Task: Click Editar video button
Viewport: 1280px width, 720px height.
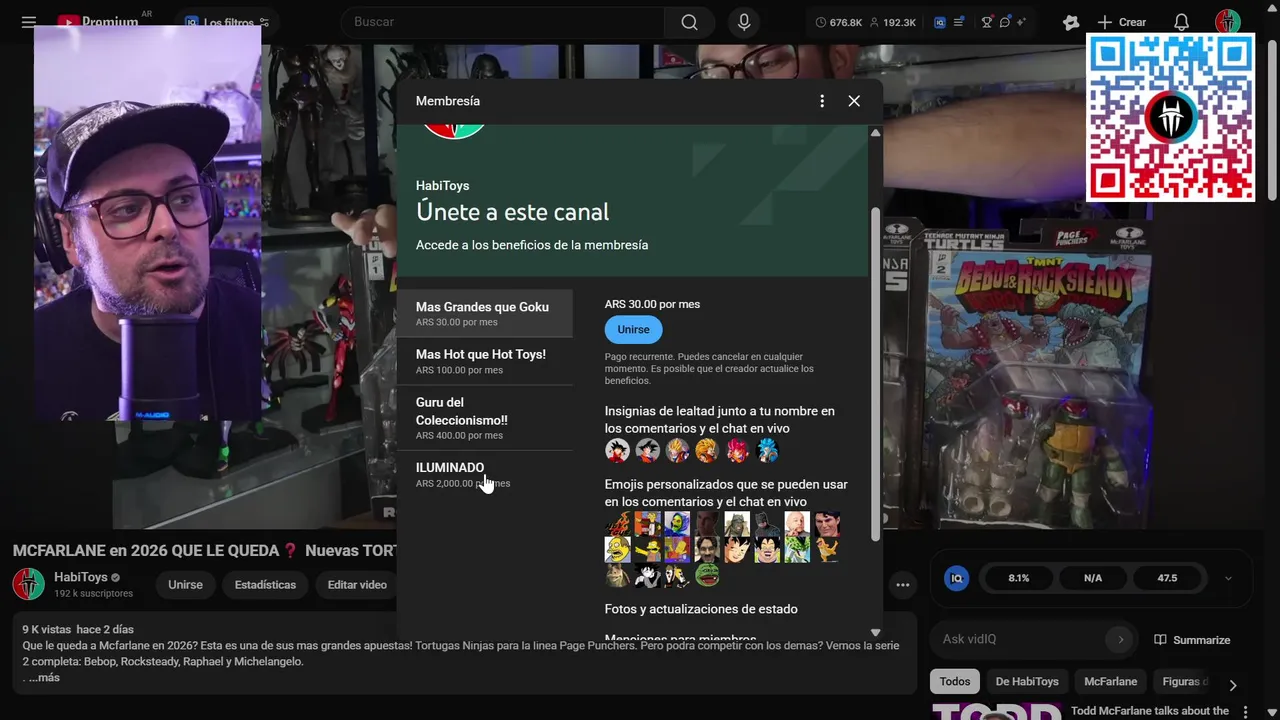Action: (x=357, y=585)
